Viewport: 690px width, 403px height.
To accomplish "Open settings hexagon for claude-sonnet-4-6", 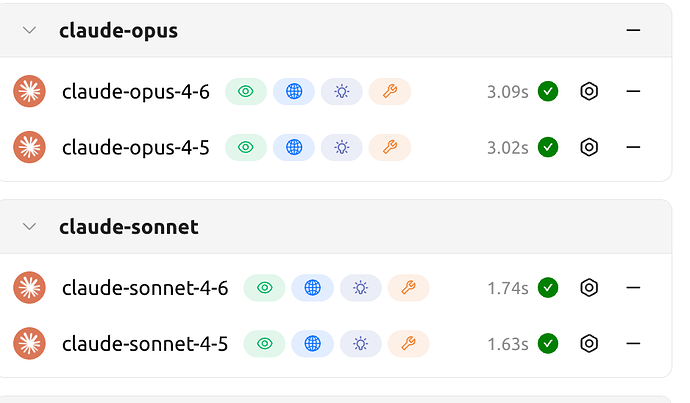I will [589, 288].
